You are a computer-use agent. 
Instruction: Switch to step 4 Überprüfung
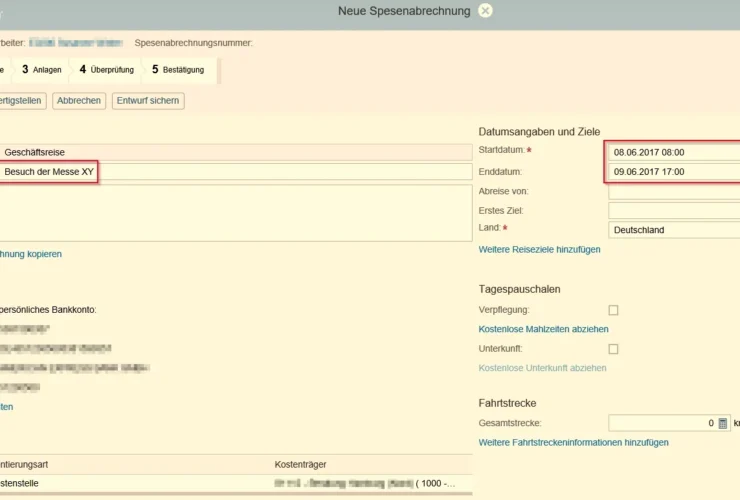point(108,70)
